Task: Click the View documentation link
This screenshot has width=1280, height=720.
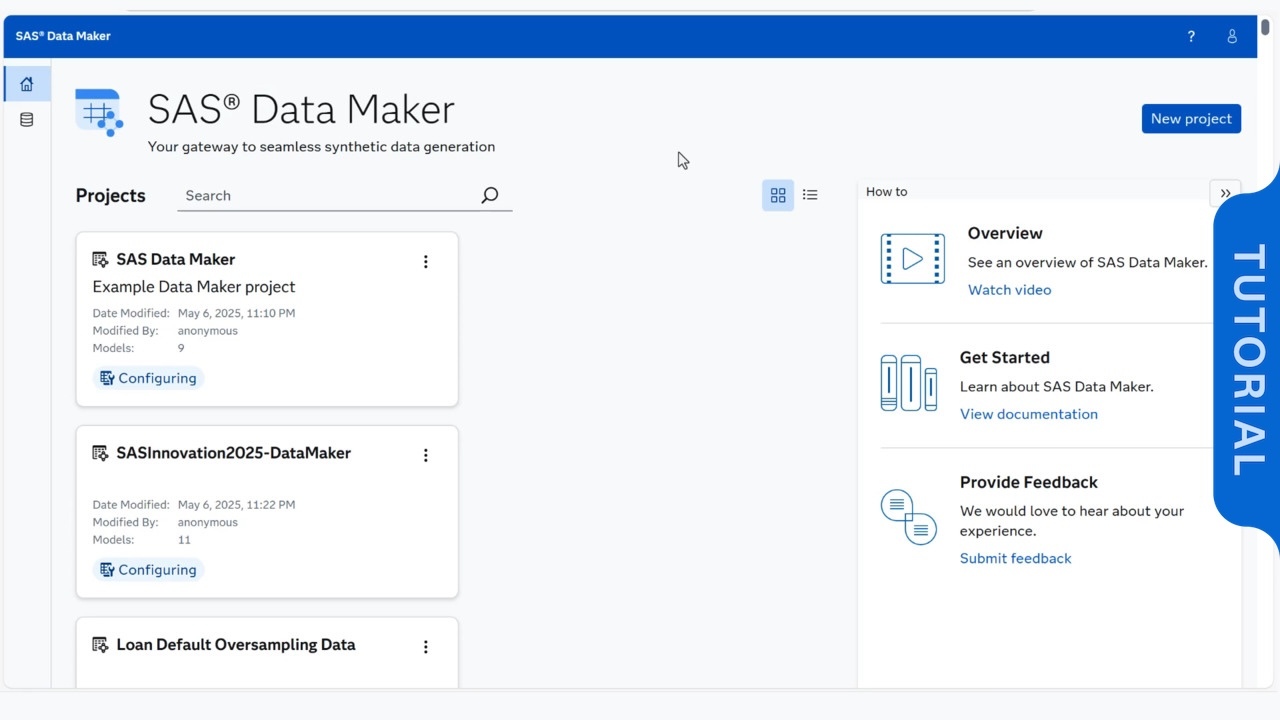Action: tap(1028, 414)
